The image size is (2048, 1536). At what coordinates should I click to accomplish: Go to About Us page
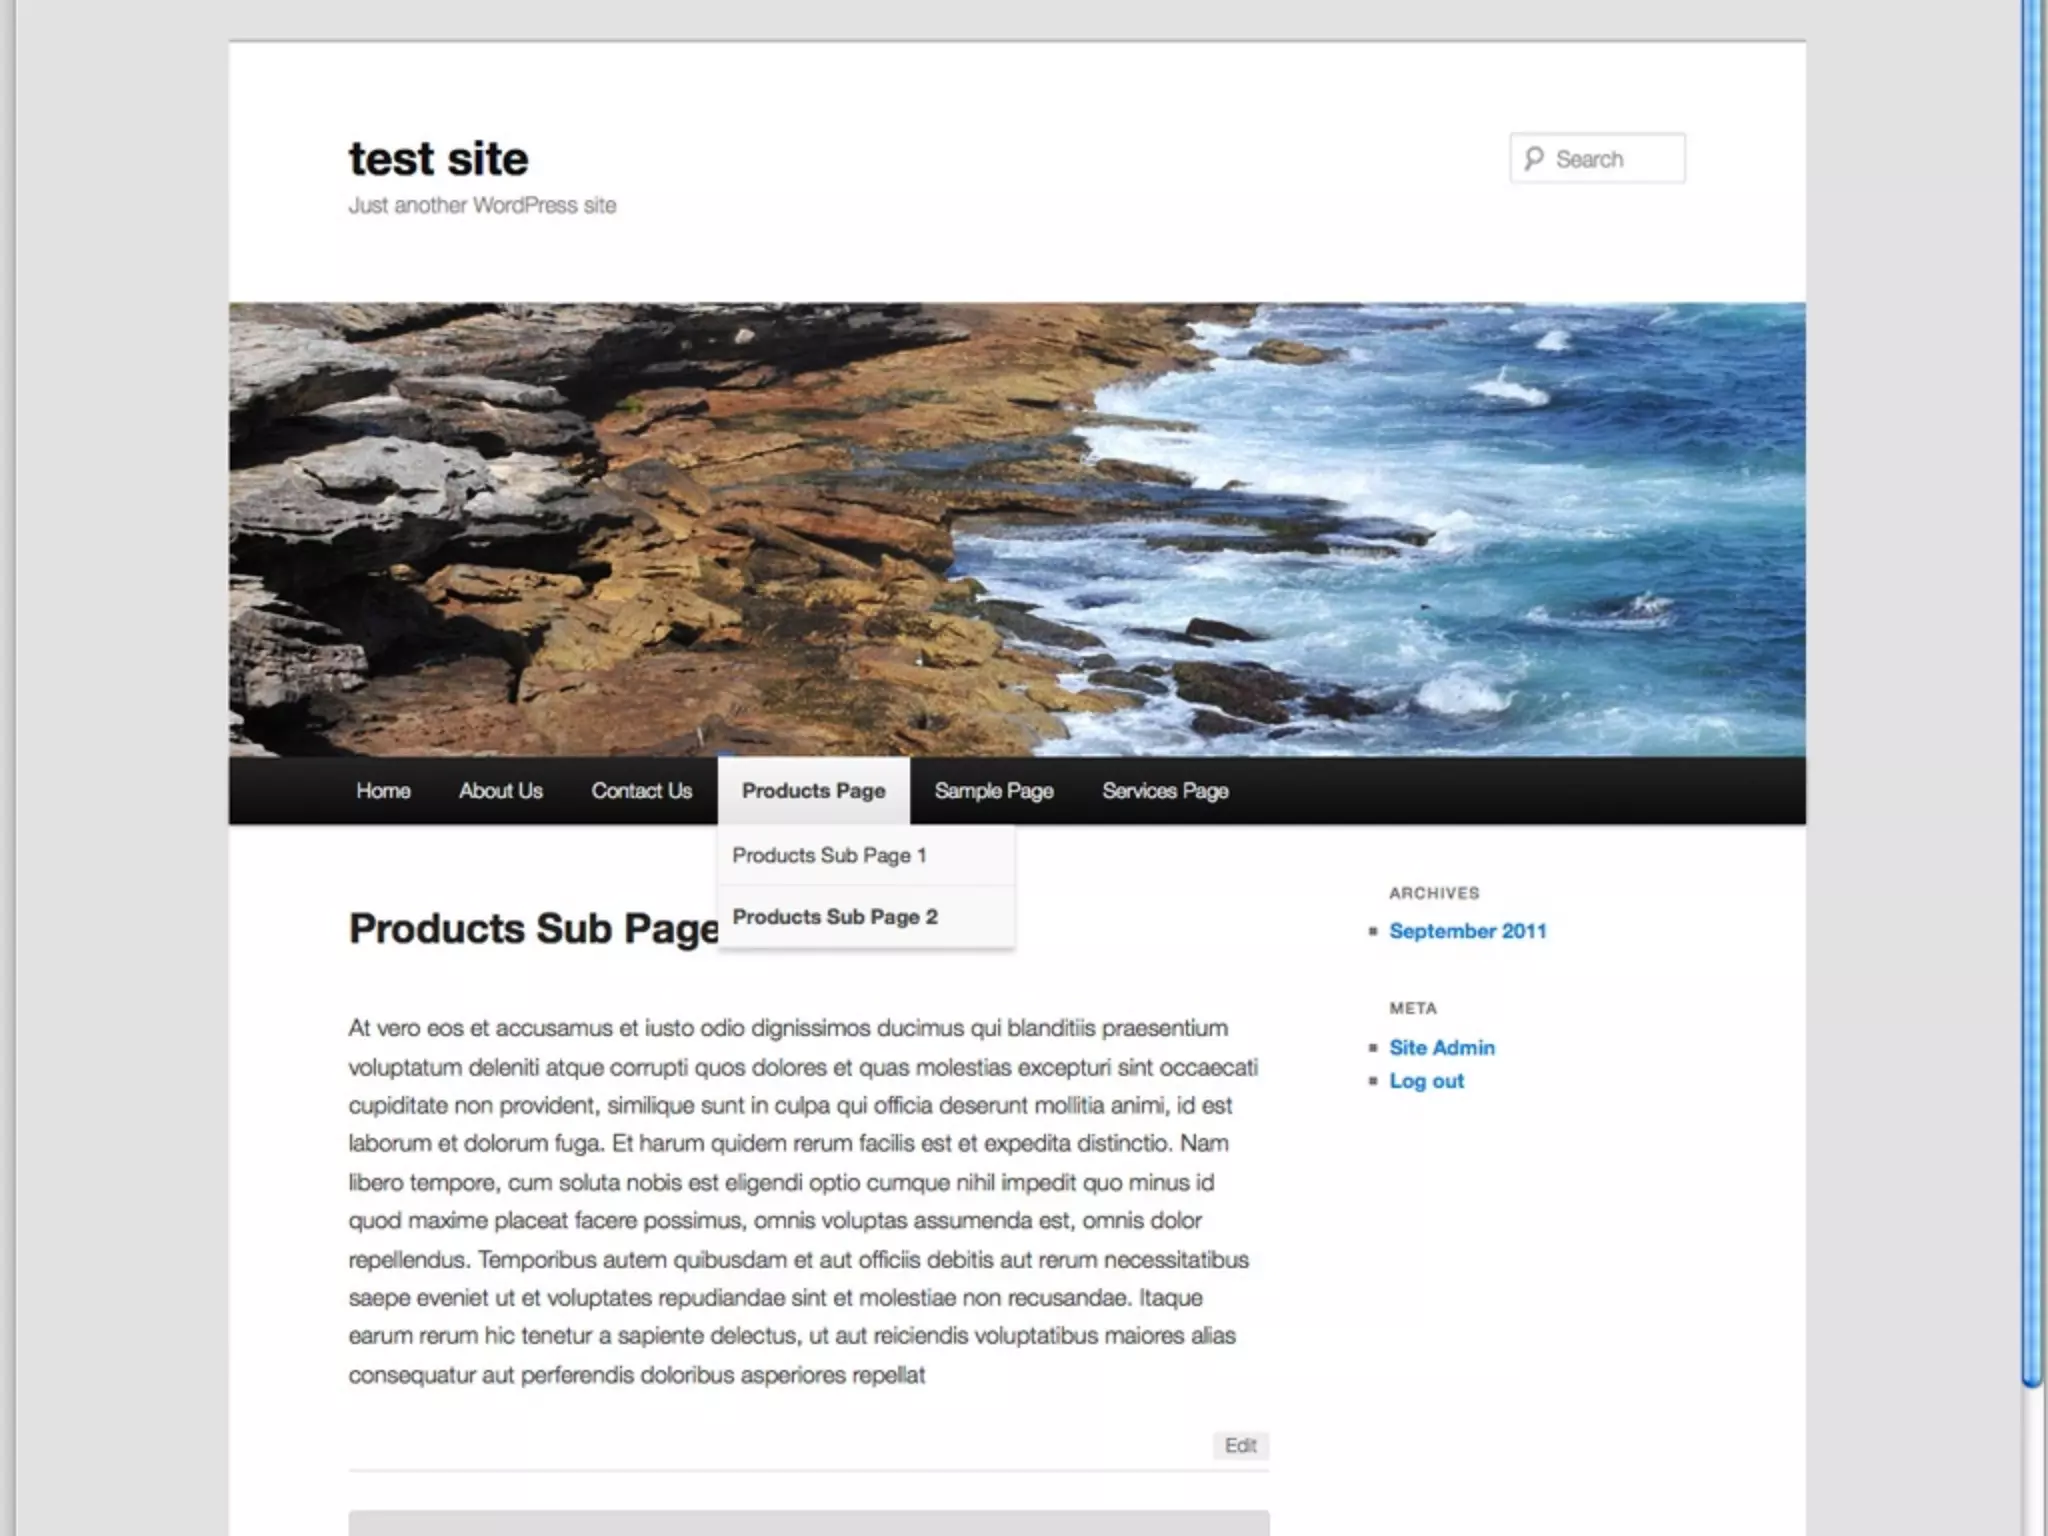(x=500, y=791)
